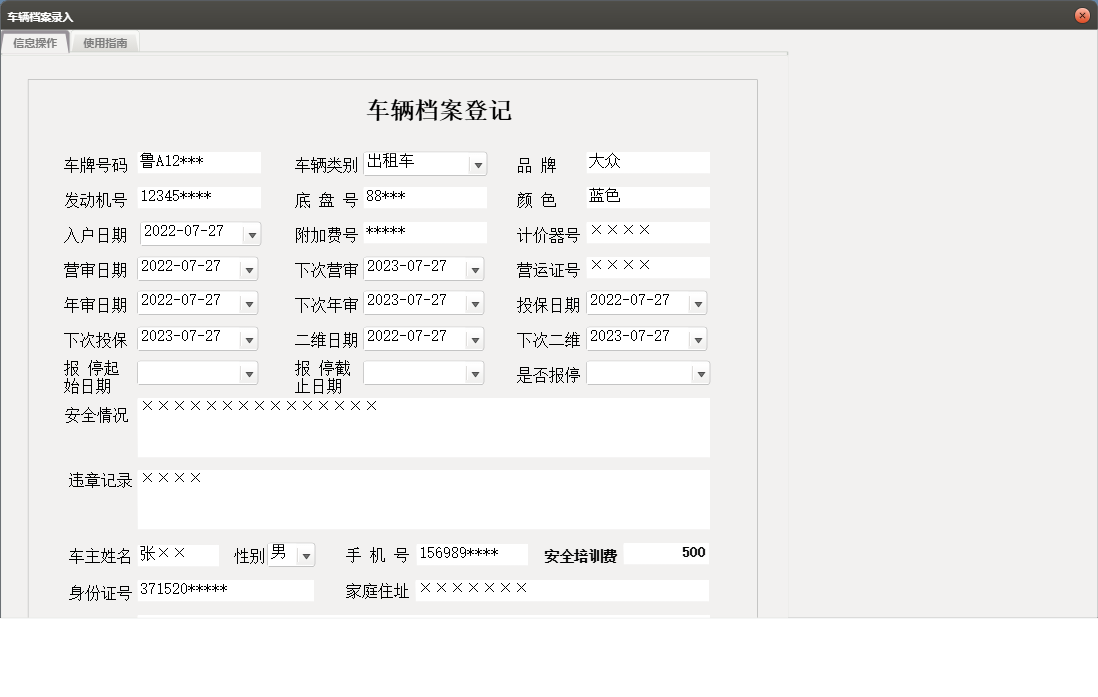Viewport: 1098px width, 697px height.
Task: Click the 安全培训费 field showing 500
Action: coord(666,552)
